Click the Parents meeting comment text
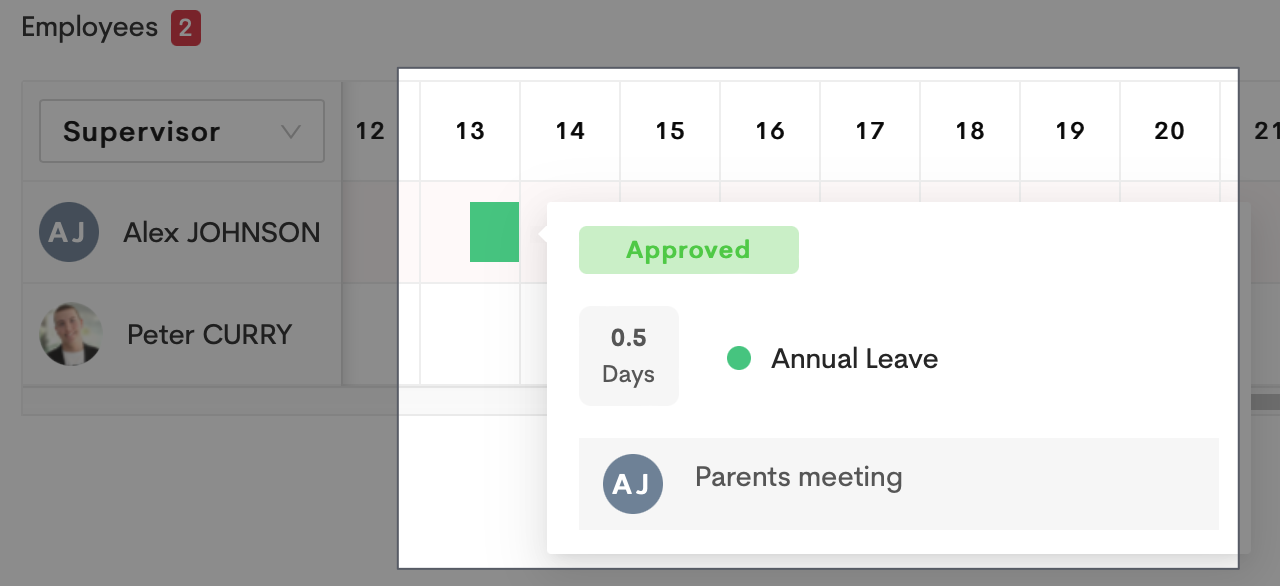 pyautogui.click(x=798, y=477)
